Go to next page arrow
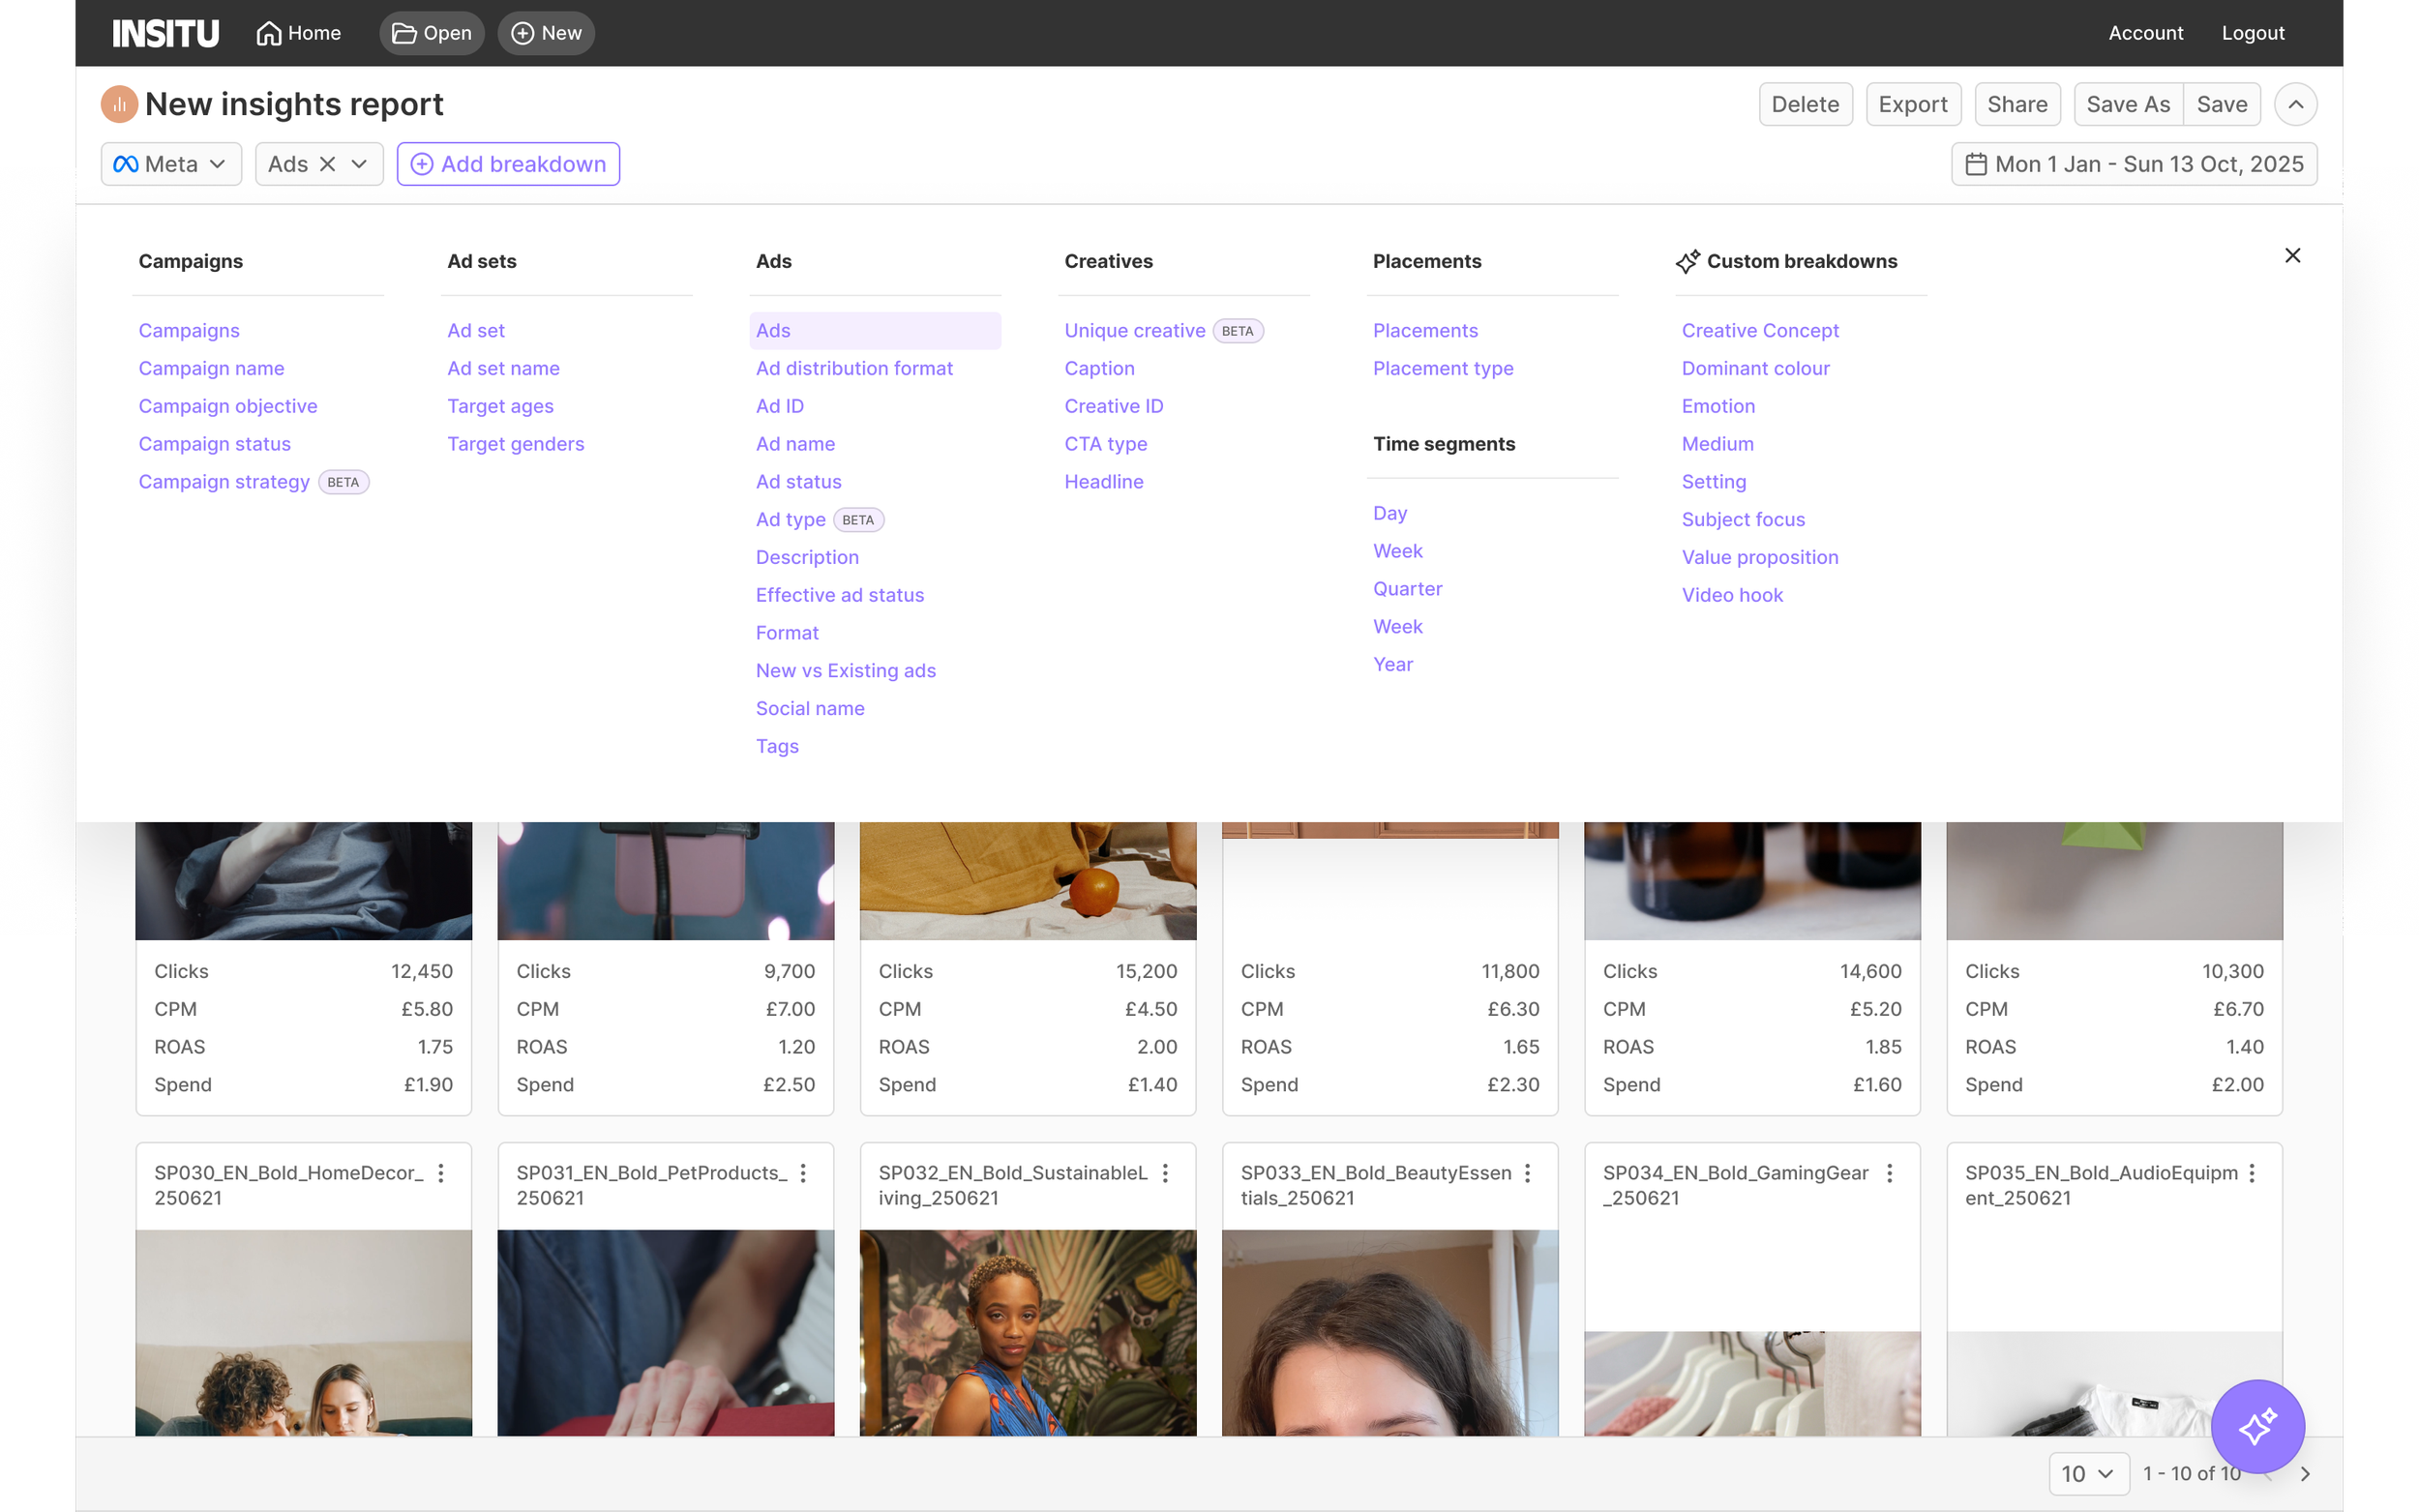 click(x=2304, y=1473)
